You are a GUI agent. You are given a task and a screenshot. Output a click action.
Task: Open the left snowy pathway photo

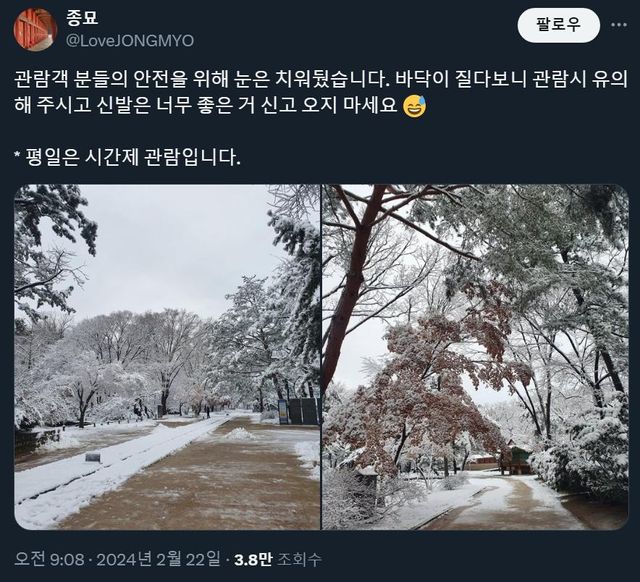click(x=167, y=357)
